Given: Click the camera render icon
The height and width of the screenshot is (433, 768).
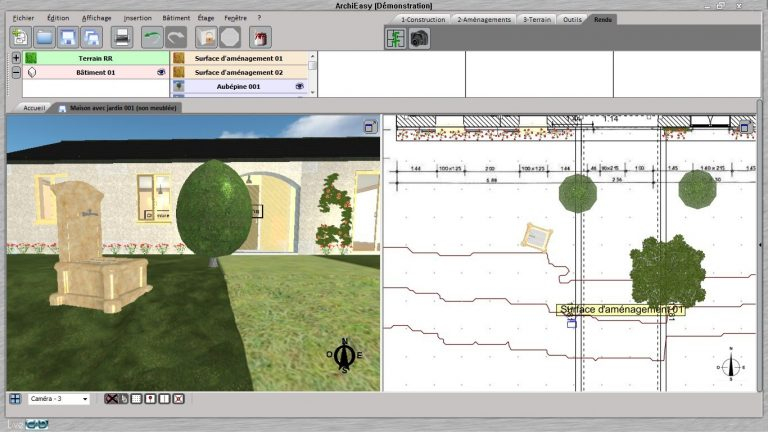Looking at the screenshot, I should (x=420, y=38).
